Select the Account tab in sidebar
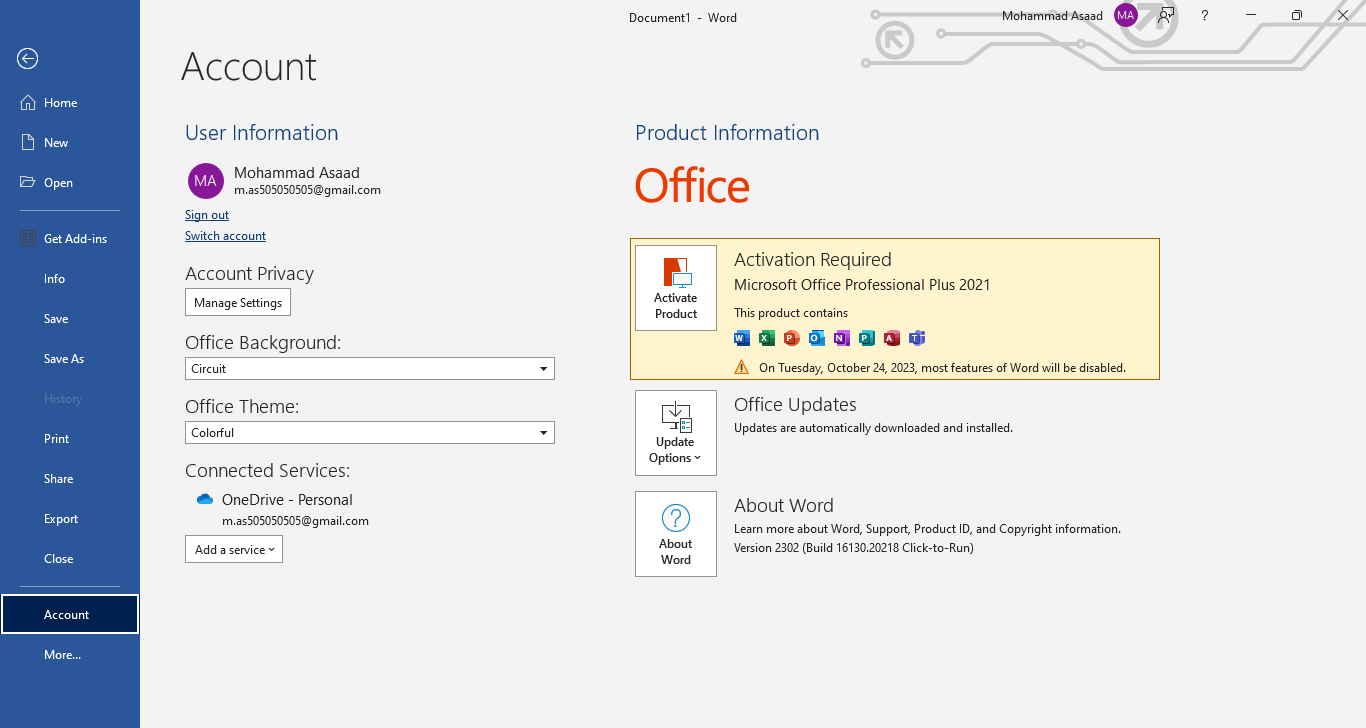Screen dimensions: 1366x728 pos(70,615)
